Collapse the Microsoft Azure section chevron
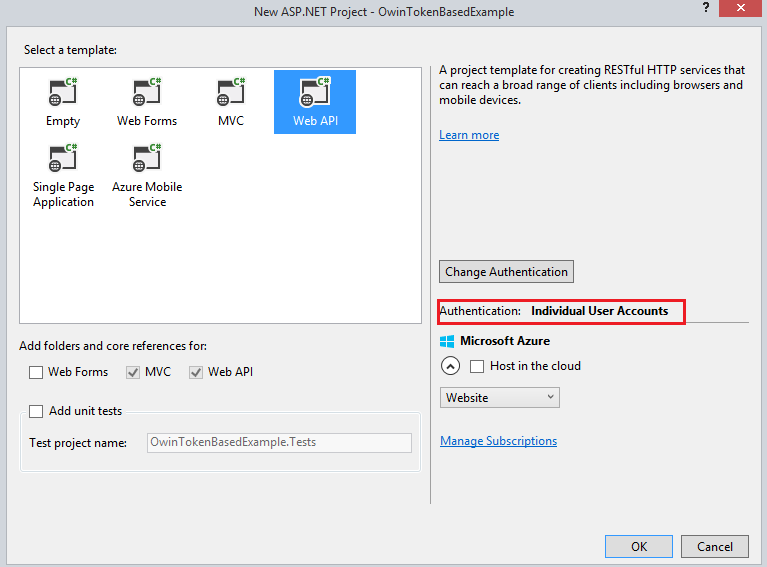 tap(450, 366)
